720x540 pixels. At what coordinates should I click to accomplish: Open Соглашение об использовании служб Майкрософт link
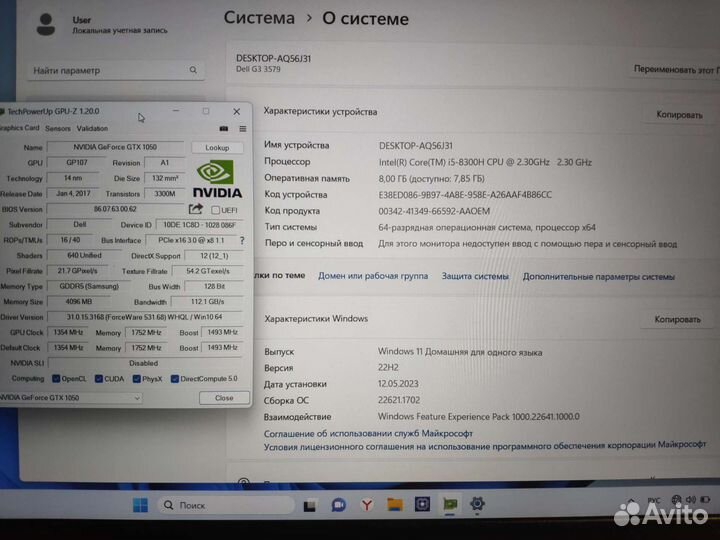[x=368, y=433]
